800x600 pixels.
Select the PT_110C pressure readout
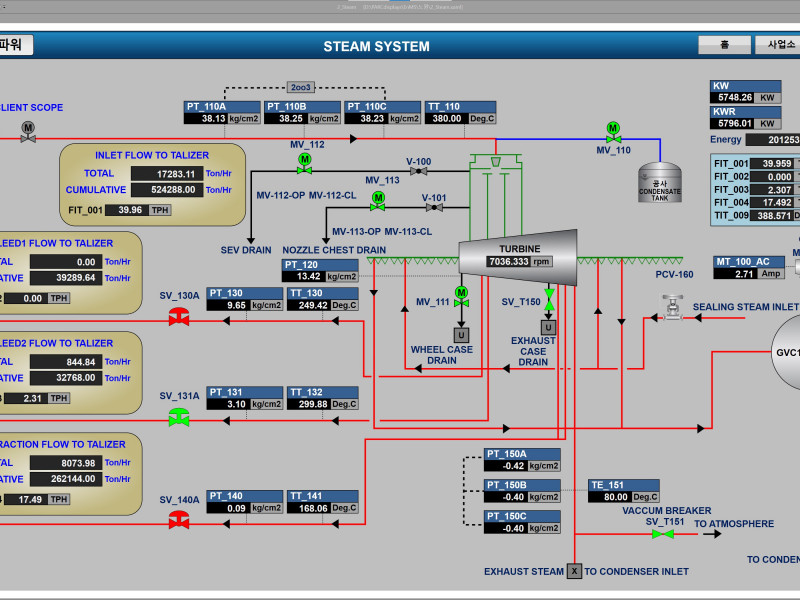coord(382,113)
